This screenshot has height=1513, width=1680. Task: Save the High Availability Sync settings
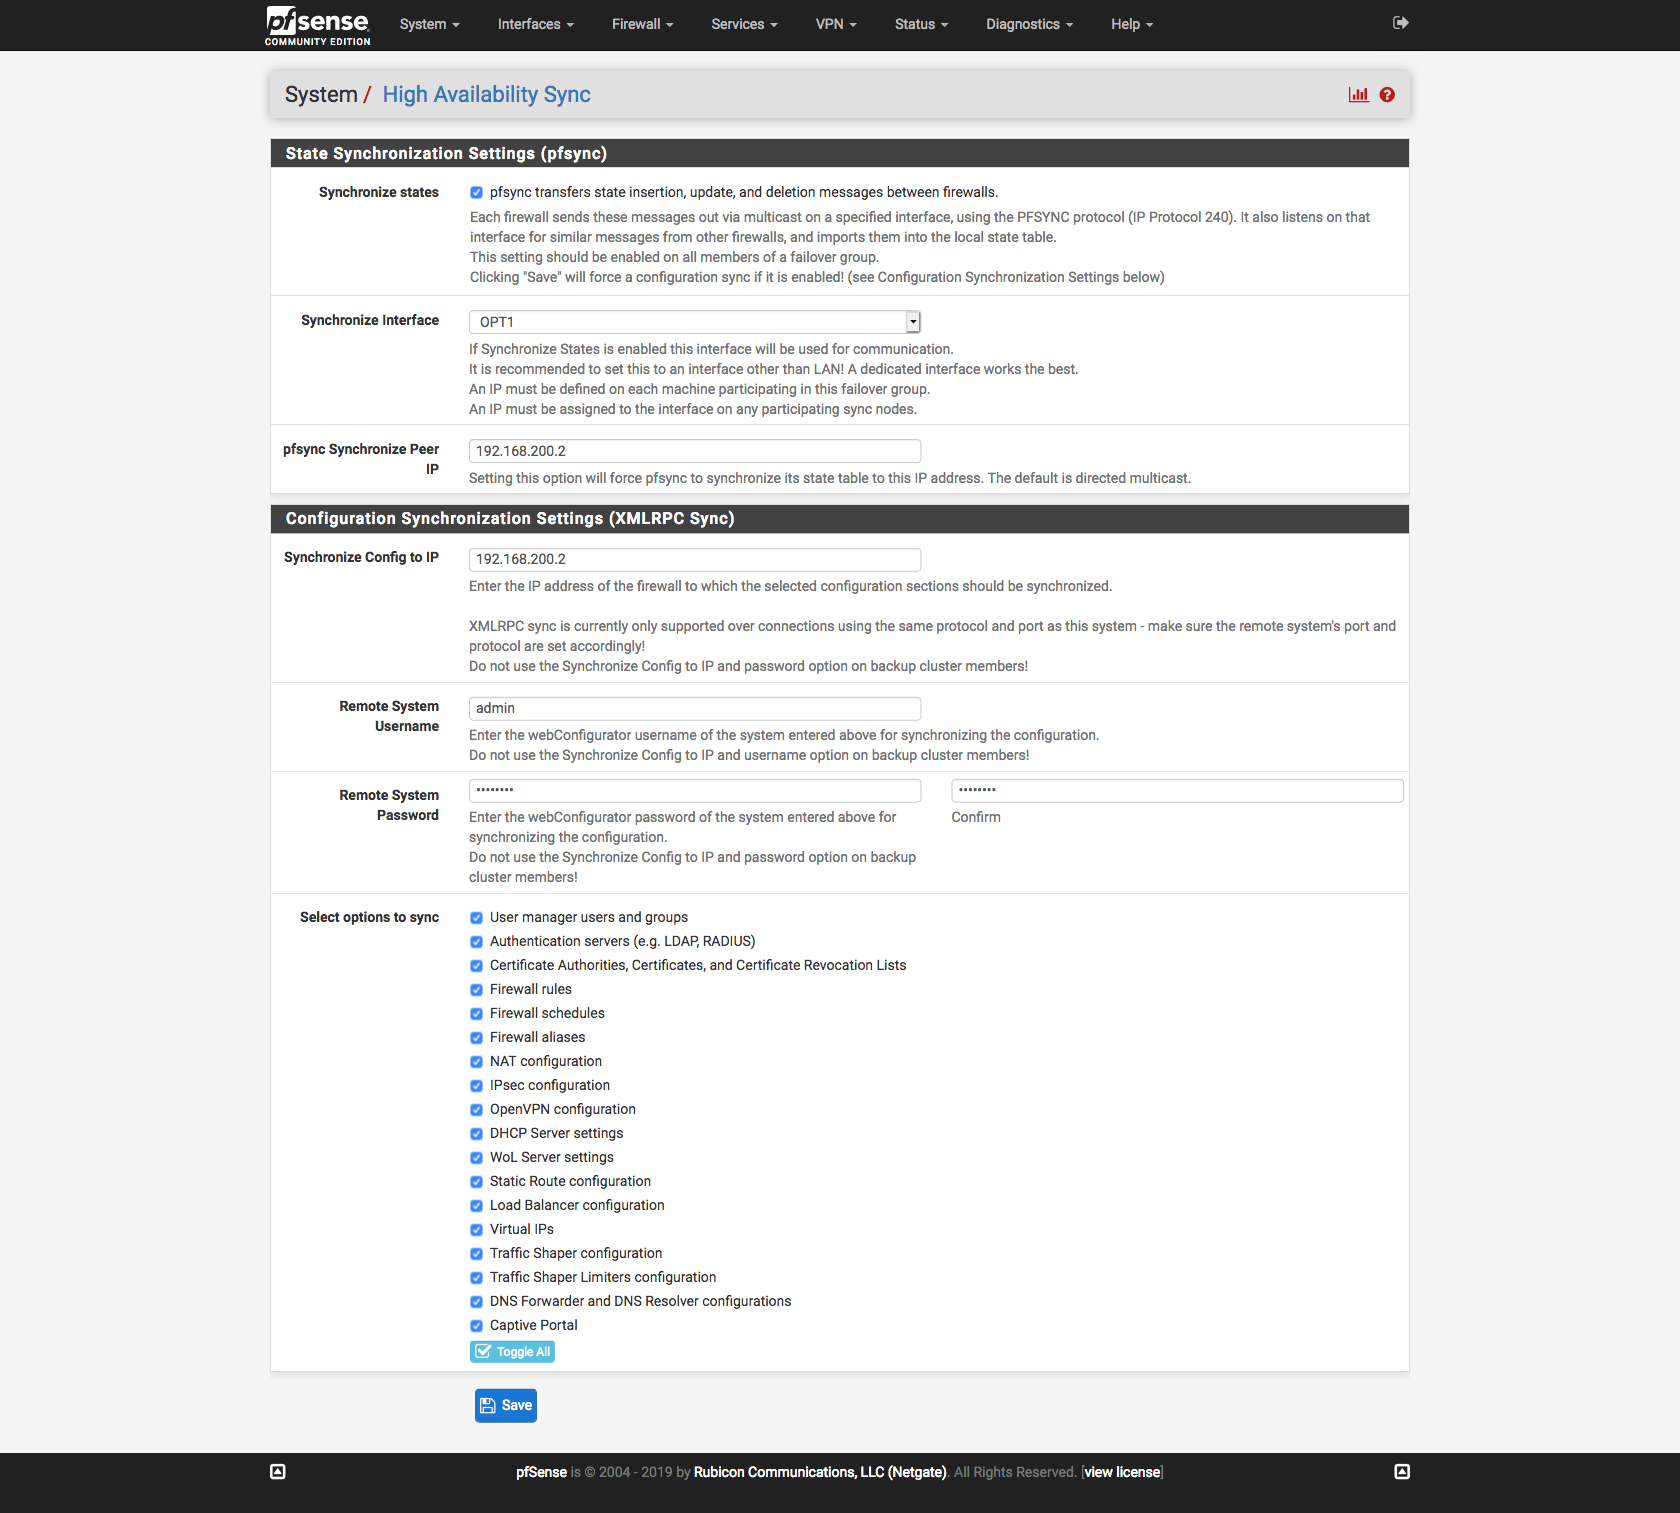(506, 1405)
